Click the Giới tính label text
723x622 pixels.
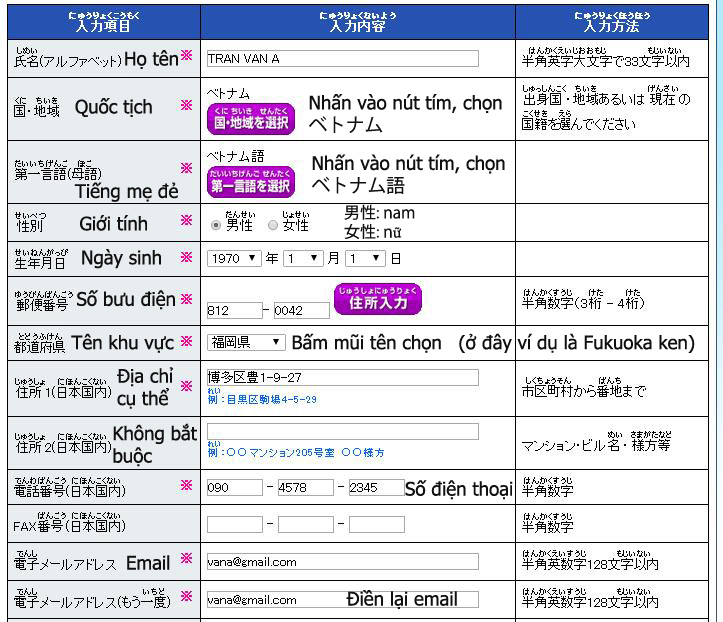point(113,224)
